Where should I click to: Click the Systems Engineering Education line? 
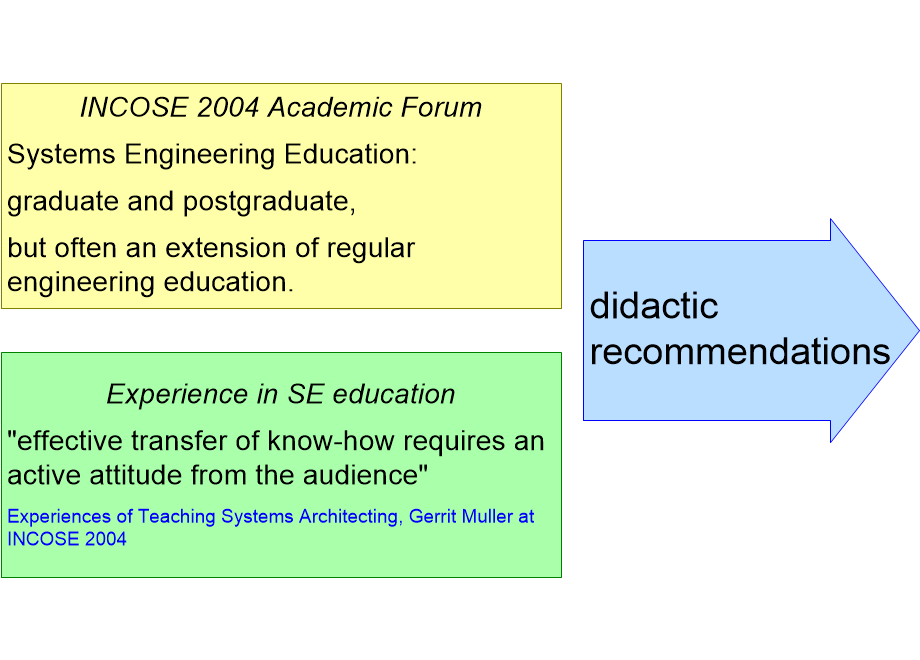(x=212, y=155)
